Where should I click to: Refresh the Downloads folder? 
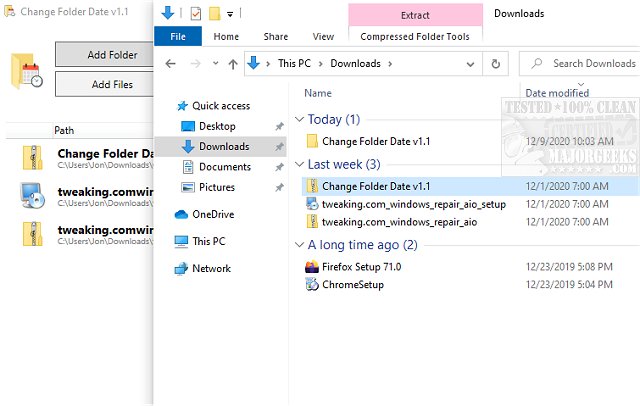496,64
